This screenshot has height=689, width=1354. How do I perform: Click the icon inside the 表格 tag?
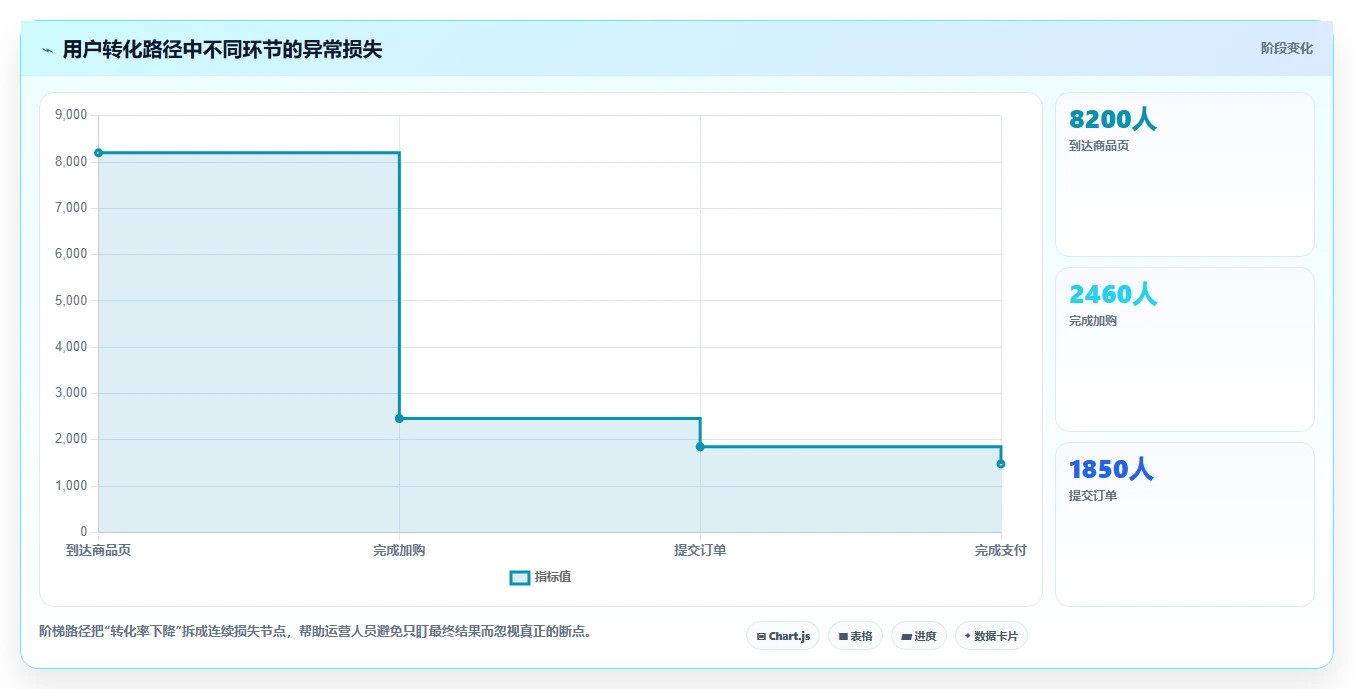pos(843,636)
